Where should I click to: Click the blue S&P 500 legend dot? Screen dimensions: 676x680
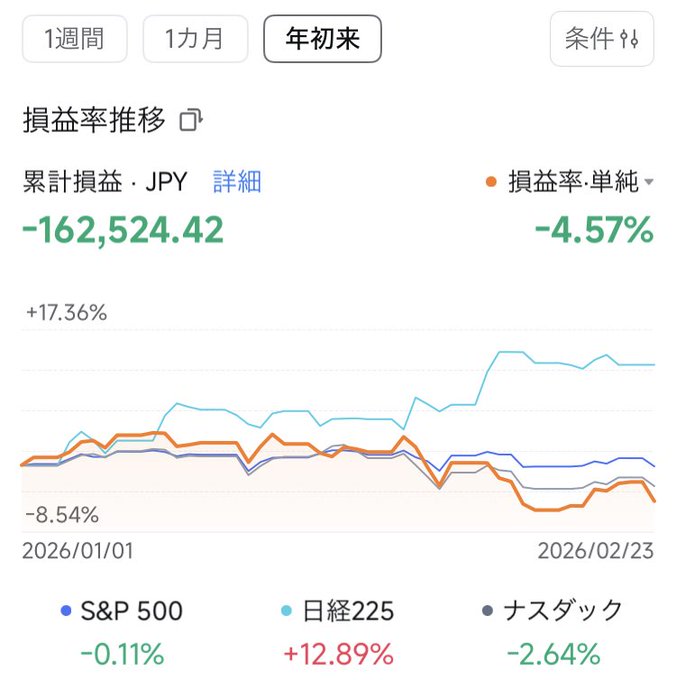[67, 610]
